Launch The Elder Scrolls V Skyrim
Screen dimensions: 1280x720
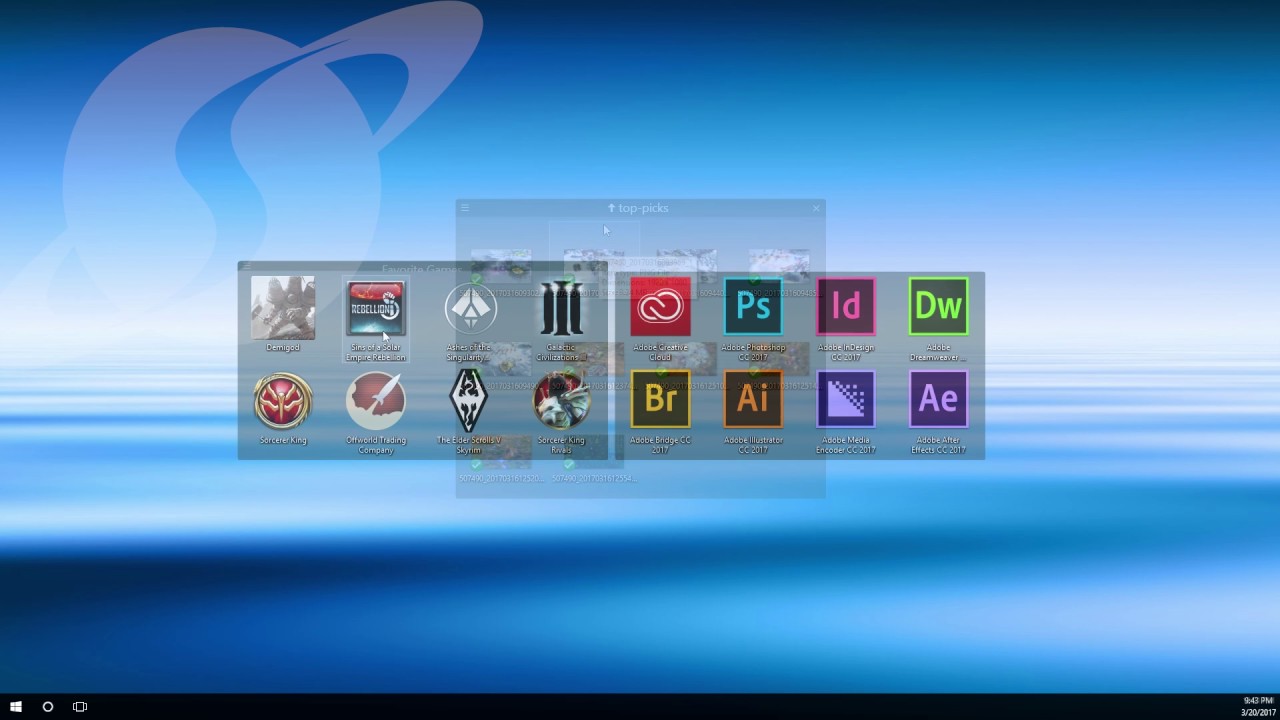(x=470, y=398)
